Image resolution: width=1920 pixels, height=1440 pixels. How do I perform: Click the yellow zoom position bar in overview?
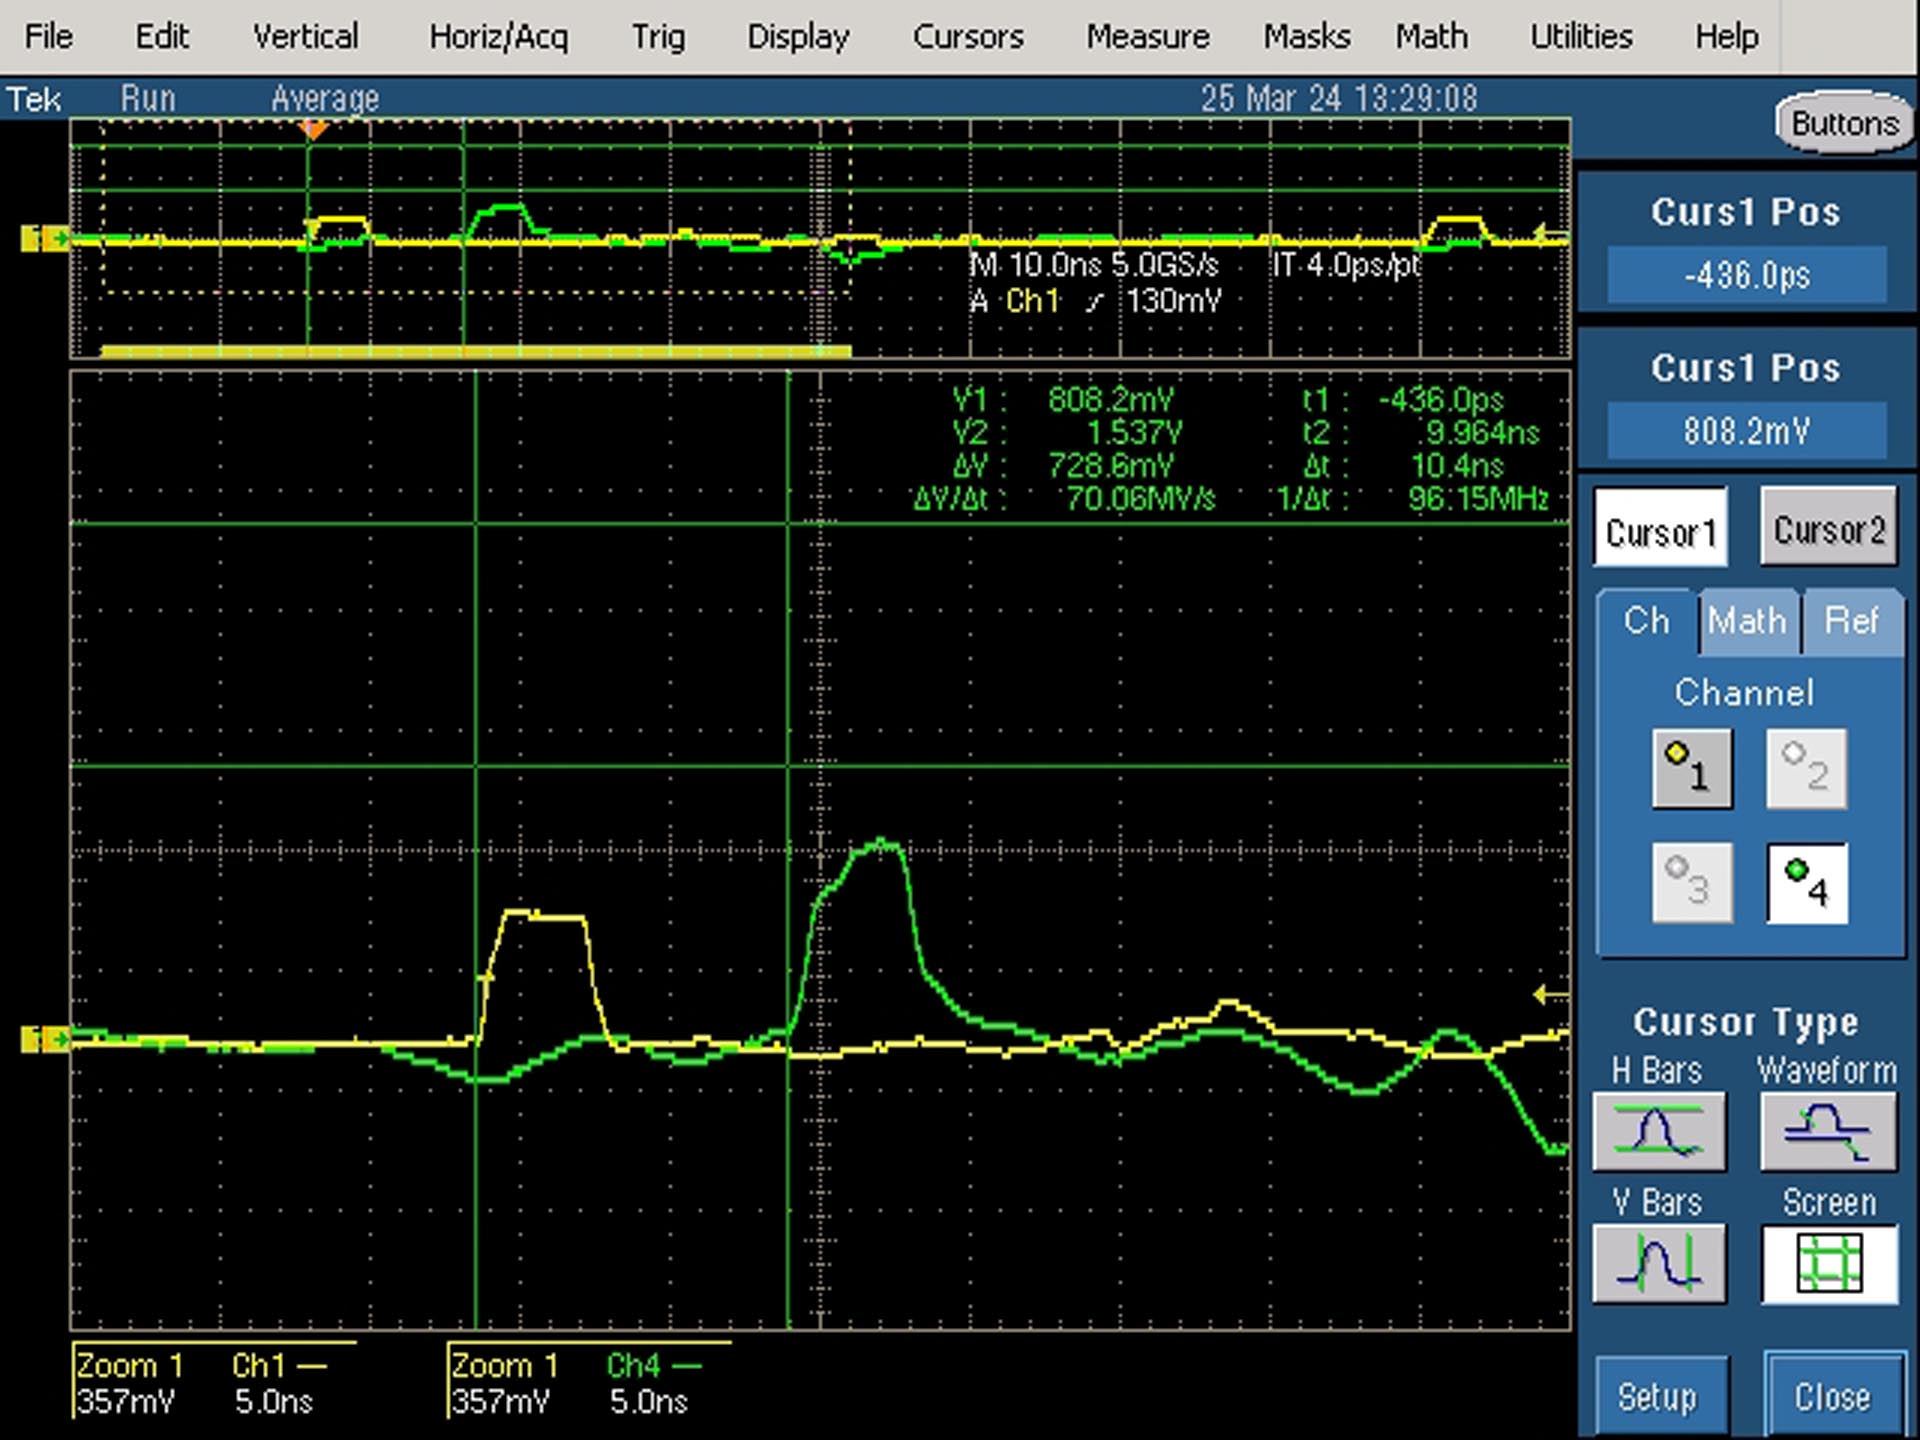click(476, 351)
